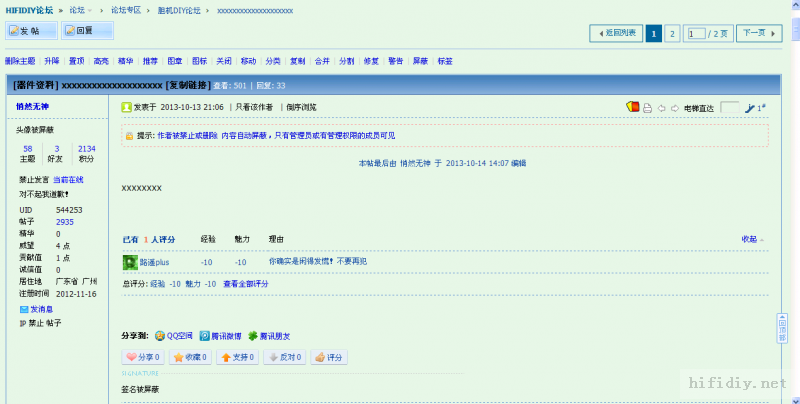
Task: Go to previous thread with left arrow
Action: tap(661, 107)
